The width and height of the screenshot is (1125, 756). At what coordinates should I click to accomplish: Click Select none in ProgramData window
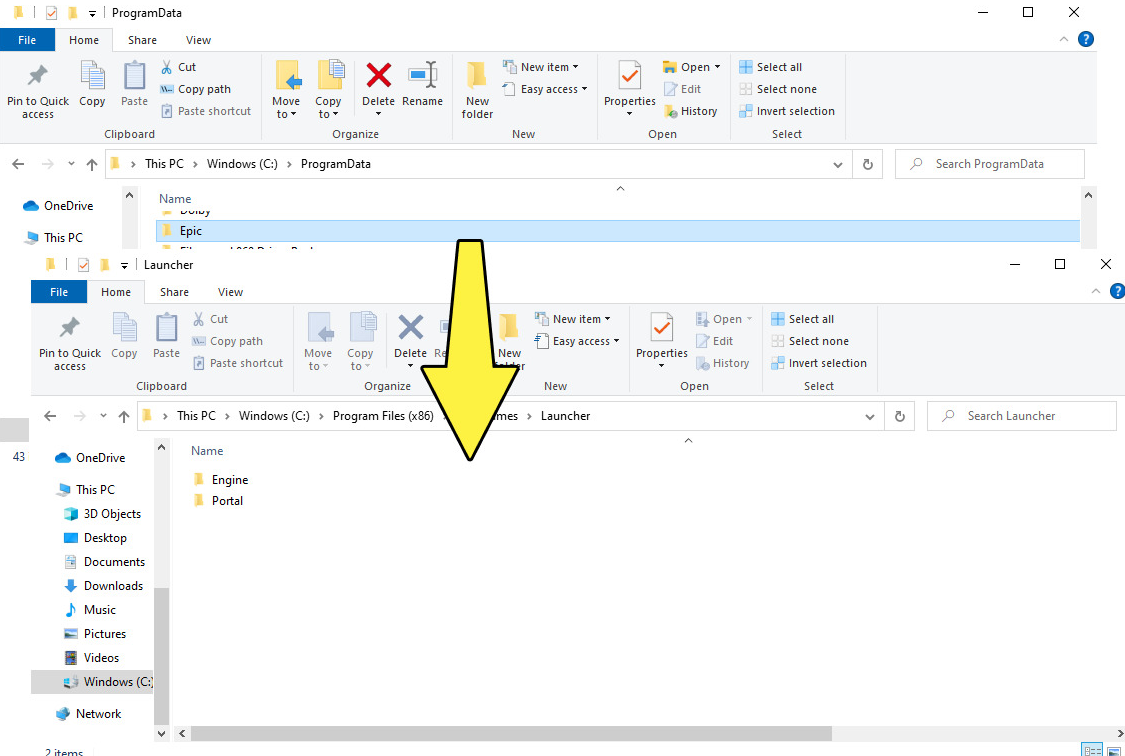point(778,89)
